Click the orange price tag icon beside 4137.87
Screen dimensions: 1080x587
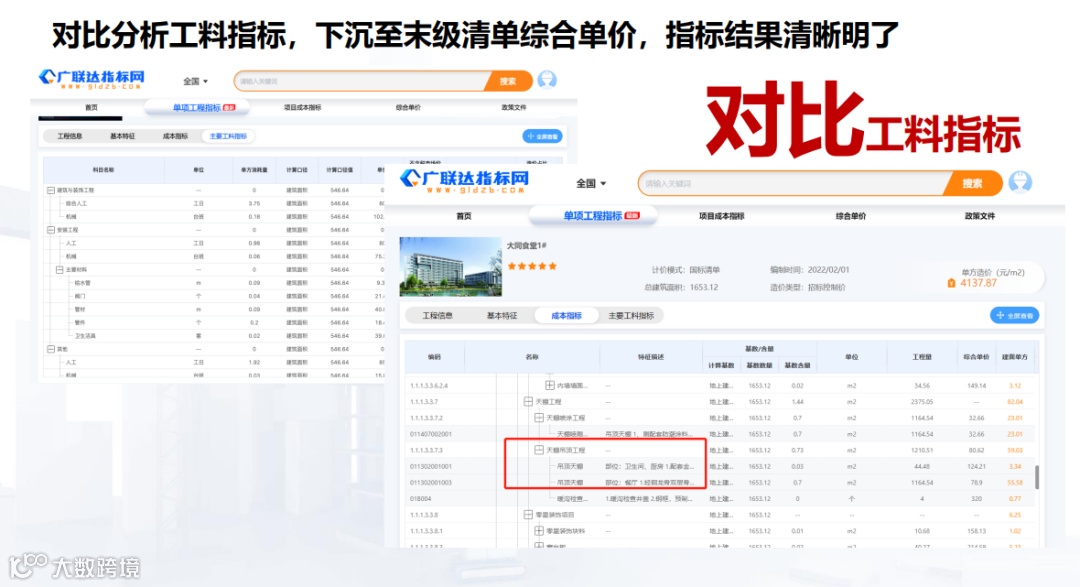pos(951,283)
